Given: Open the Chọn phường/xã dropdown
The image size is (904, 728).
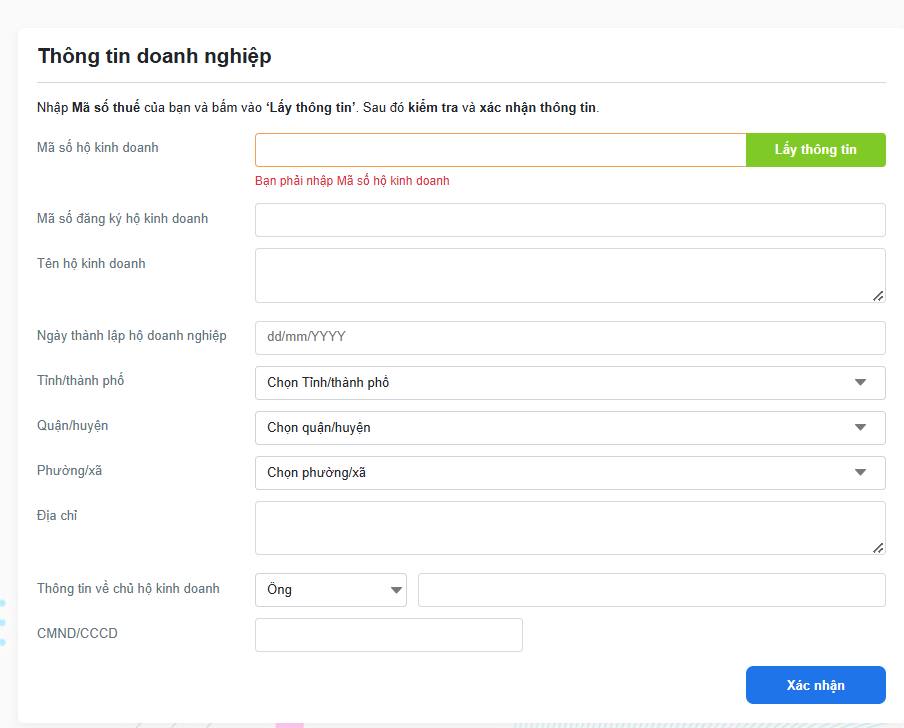Looking at the screenshot, I should pyautogui.click(x=570, y=473).
